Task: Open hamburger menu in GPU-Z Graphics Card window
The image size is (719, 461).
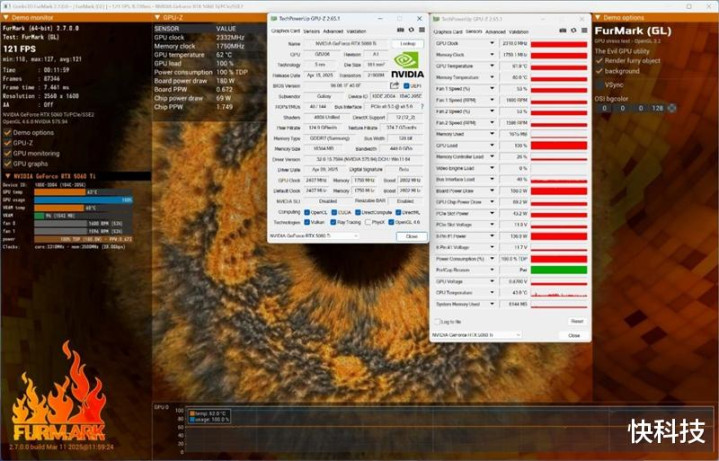Action: (x=421, y=30)
